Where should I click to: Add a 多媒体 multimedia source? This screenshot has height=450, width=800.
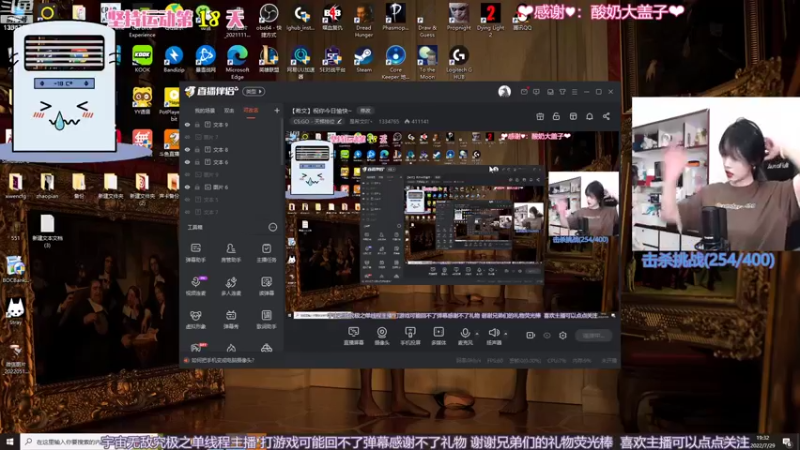[438, 336]
